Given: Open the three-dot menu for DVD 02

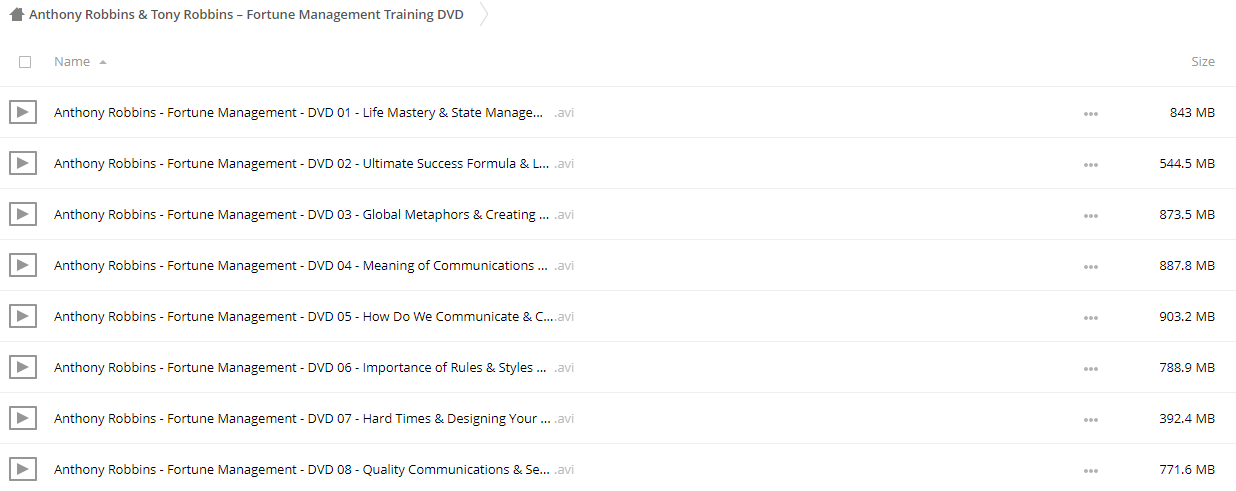Looking at the screenshot, I should coord(1090,164).
